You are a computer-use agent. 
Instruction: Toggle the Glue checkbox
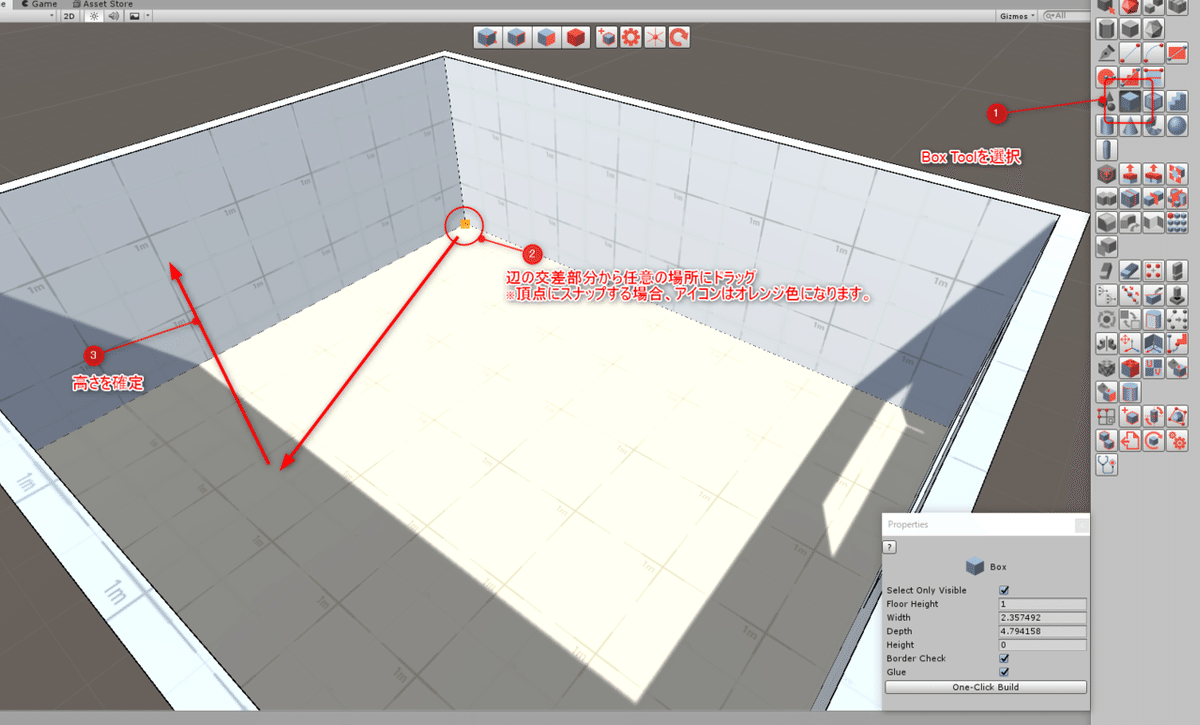(1004, 672)
